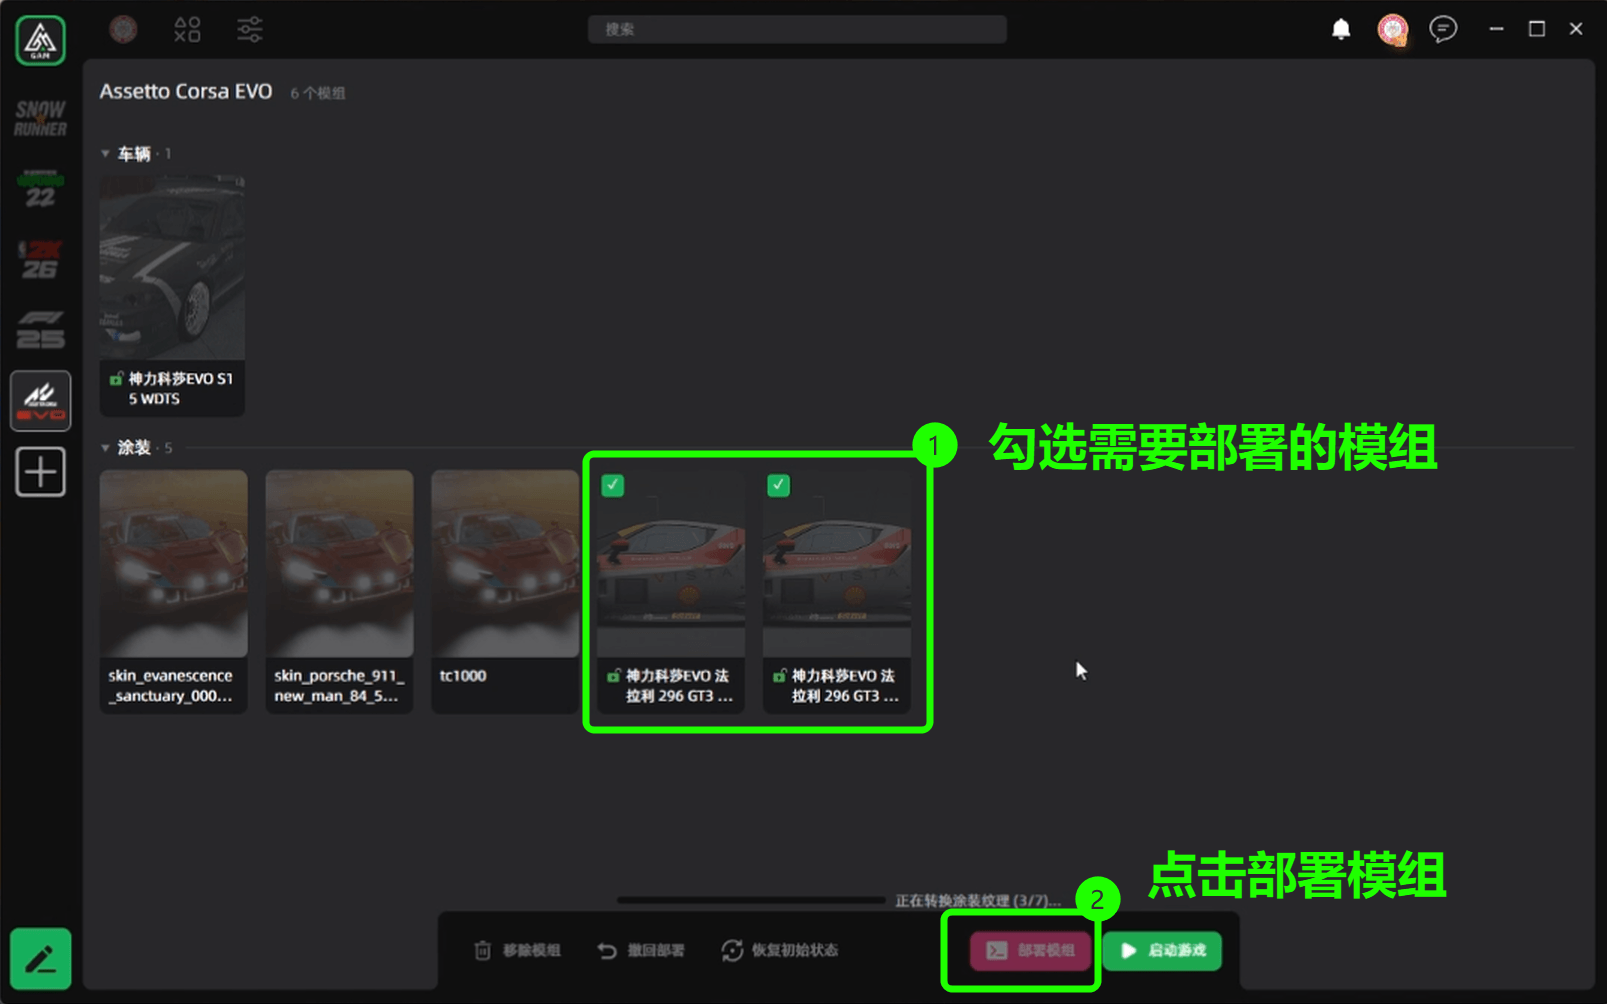Open the apps grid icon in toolbar
Image resolution: width=1607 pixels, height=1004 pixels.
(x=187, y=29)
